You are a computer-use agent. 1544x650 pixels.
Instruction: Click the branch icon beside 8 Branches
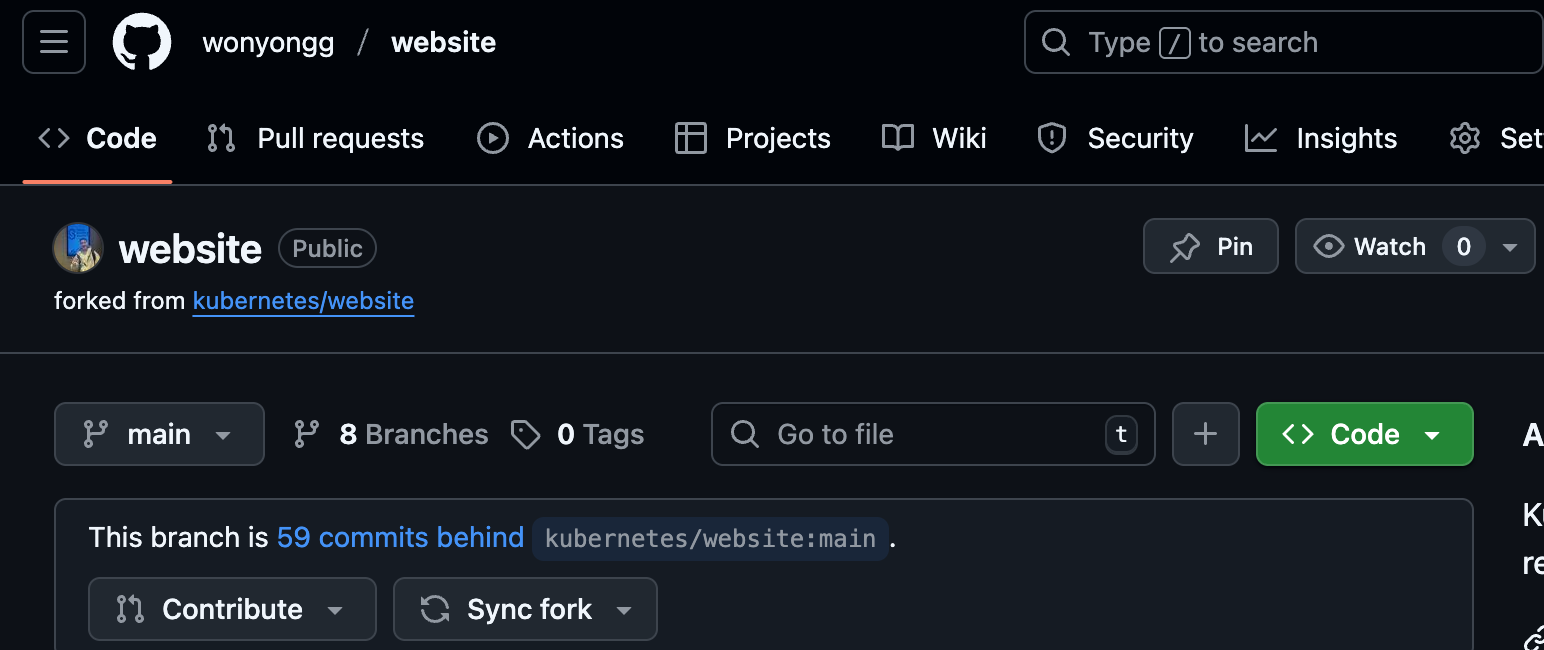[x=306, y=434]
